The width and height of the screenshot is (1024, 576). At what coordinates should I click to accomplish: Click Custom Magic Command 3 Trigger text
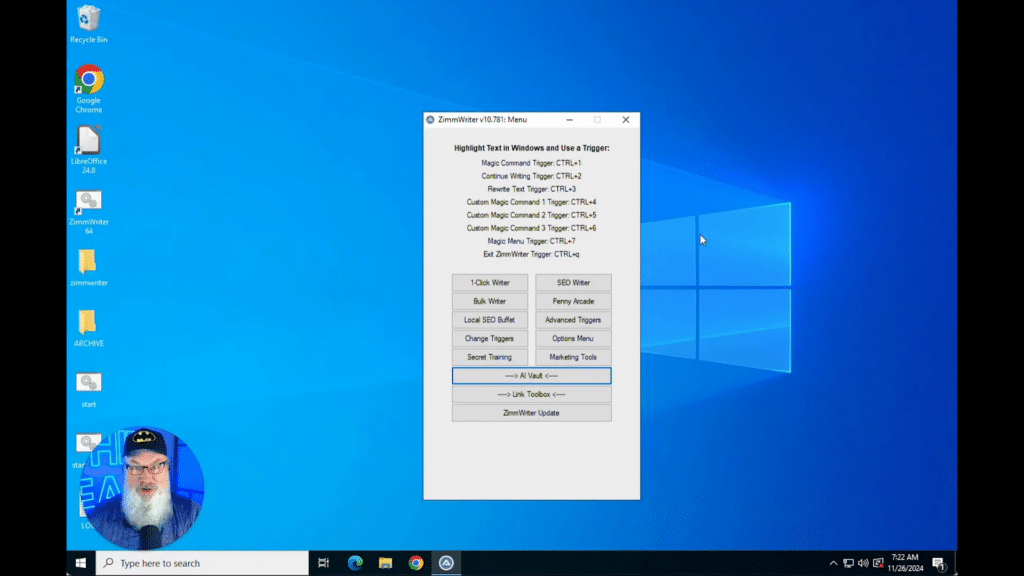531,228
